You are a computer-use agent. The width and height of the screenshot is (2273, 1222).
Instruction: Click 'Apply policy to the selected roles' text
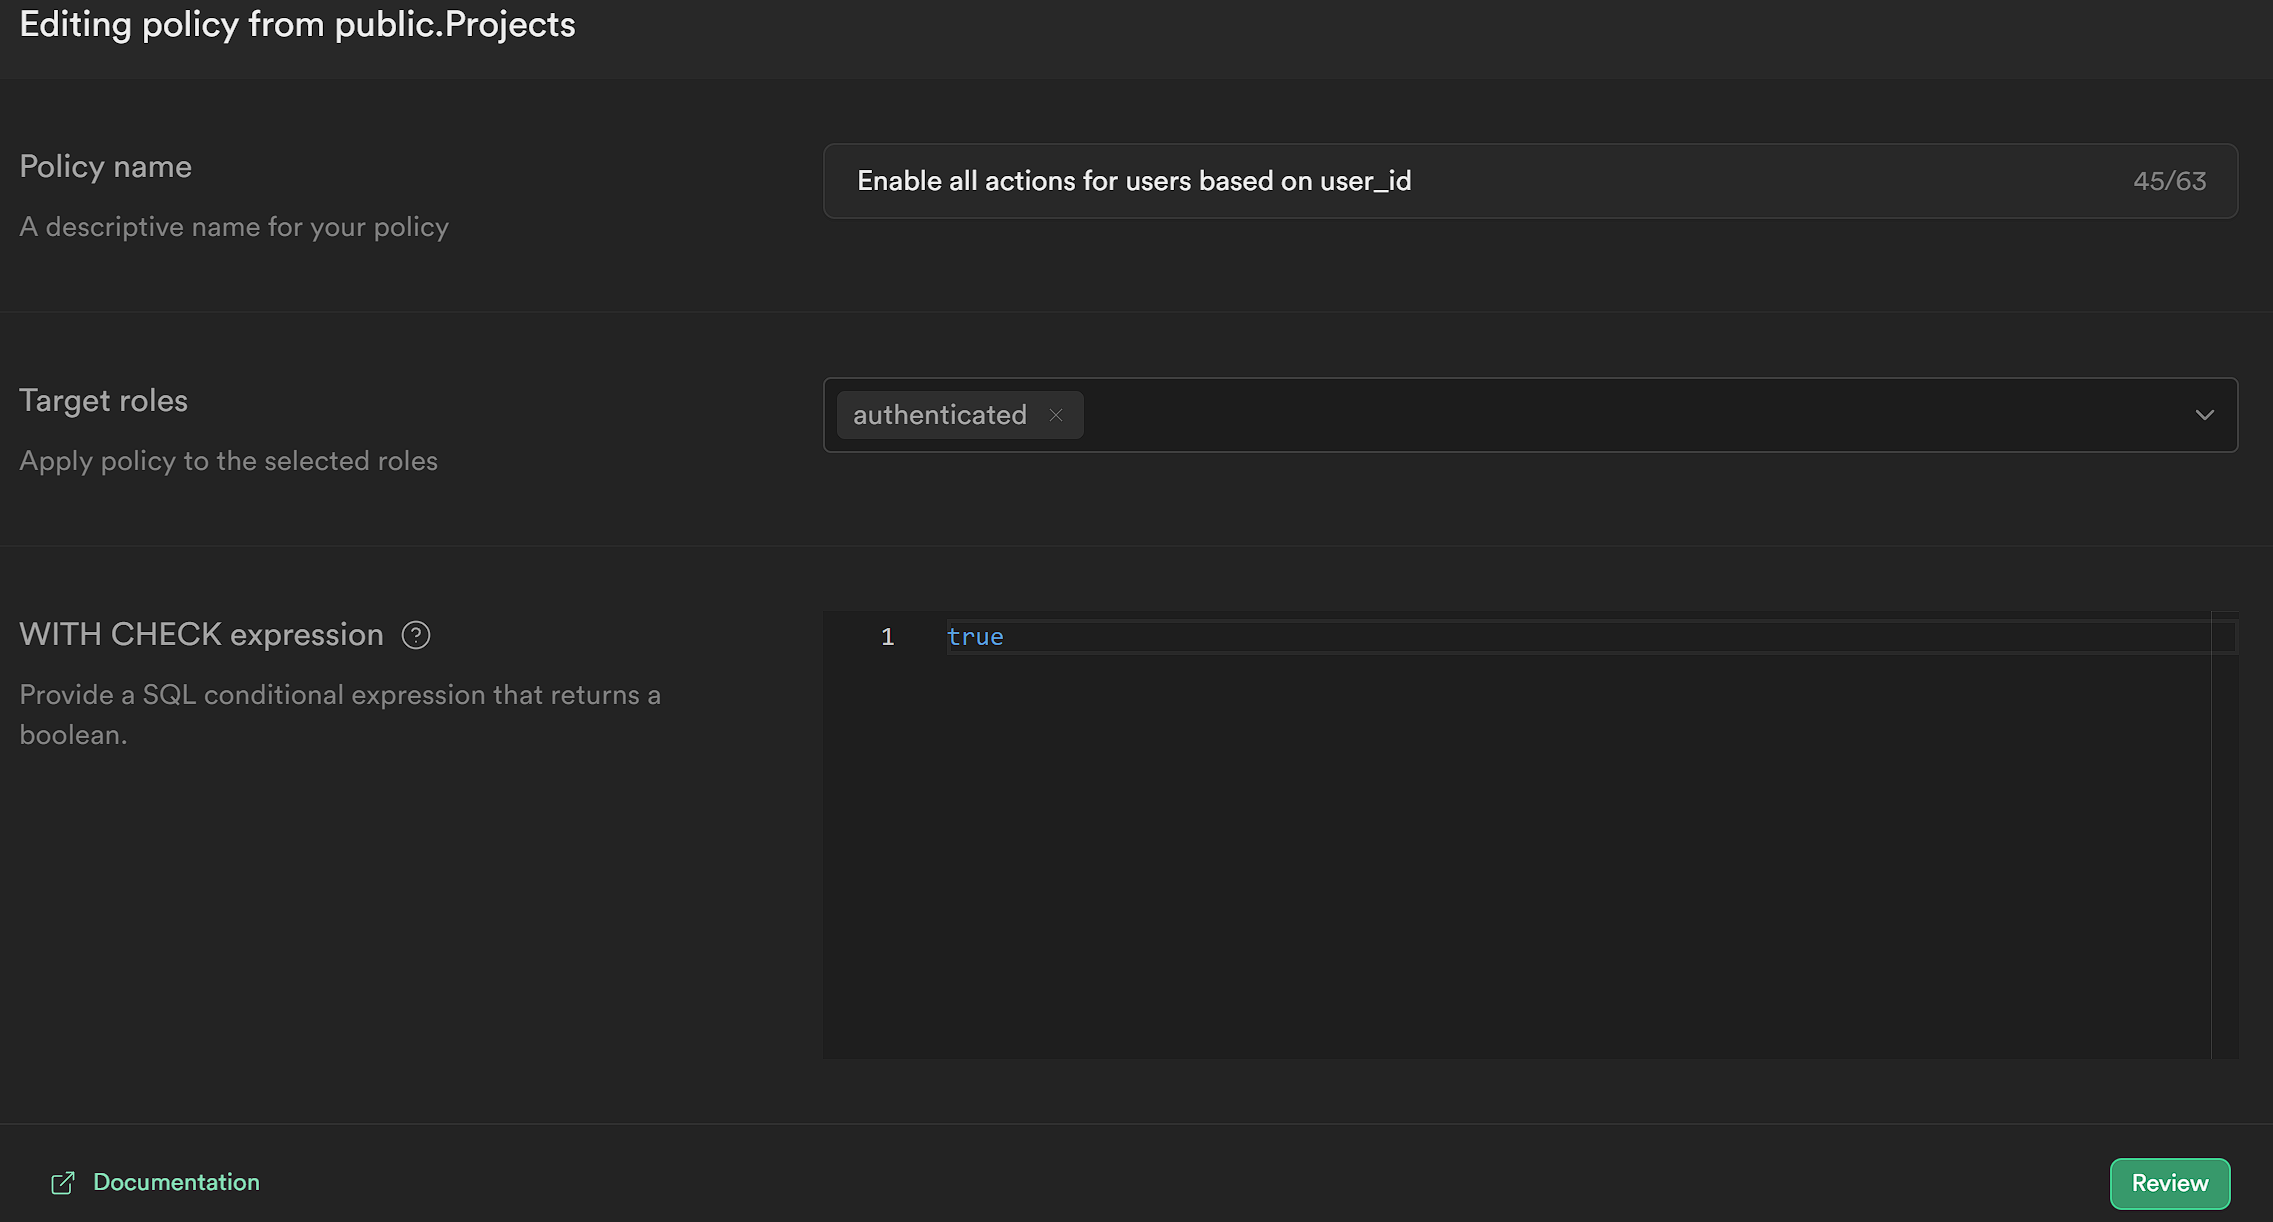[228, 461]
